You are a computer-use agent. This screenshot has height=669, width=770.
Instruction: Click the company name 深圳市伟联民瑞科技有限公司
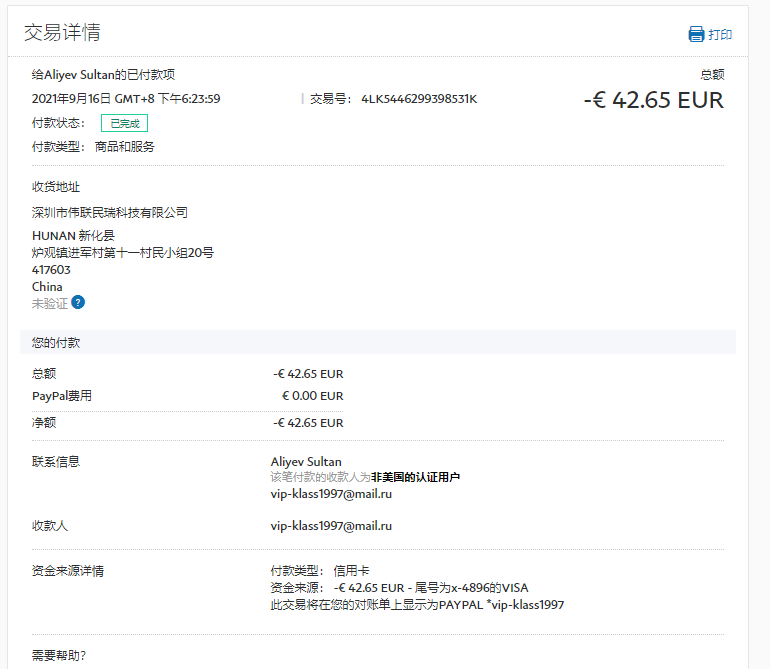pyautogui.click(x=110, y=212)
